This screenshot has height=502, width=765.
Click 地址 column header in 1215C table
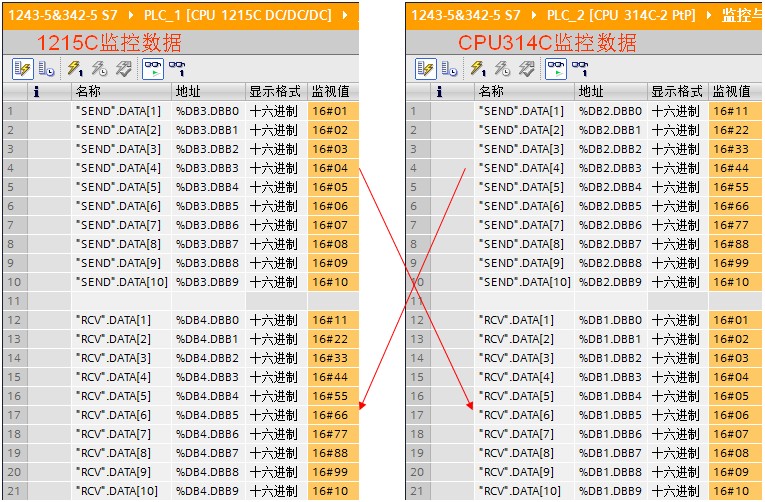(208, 91)
